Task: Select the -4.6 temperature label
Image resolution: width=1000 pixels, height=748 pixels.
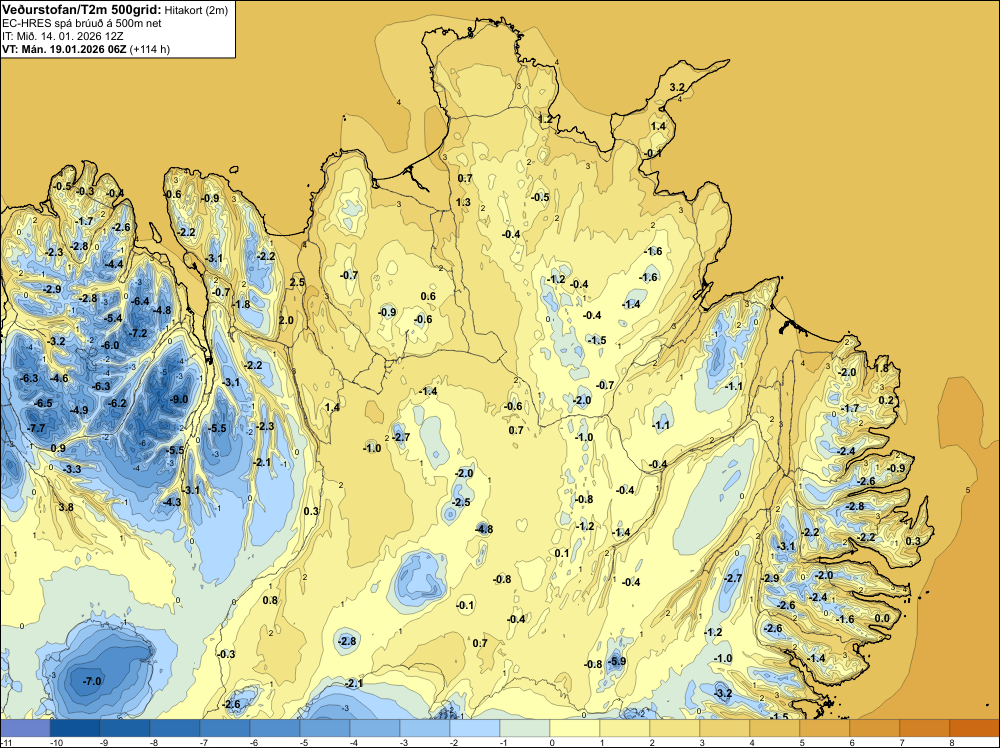Action: tap(59, 378)
